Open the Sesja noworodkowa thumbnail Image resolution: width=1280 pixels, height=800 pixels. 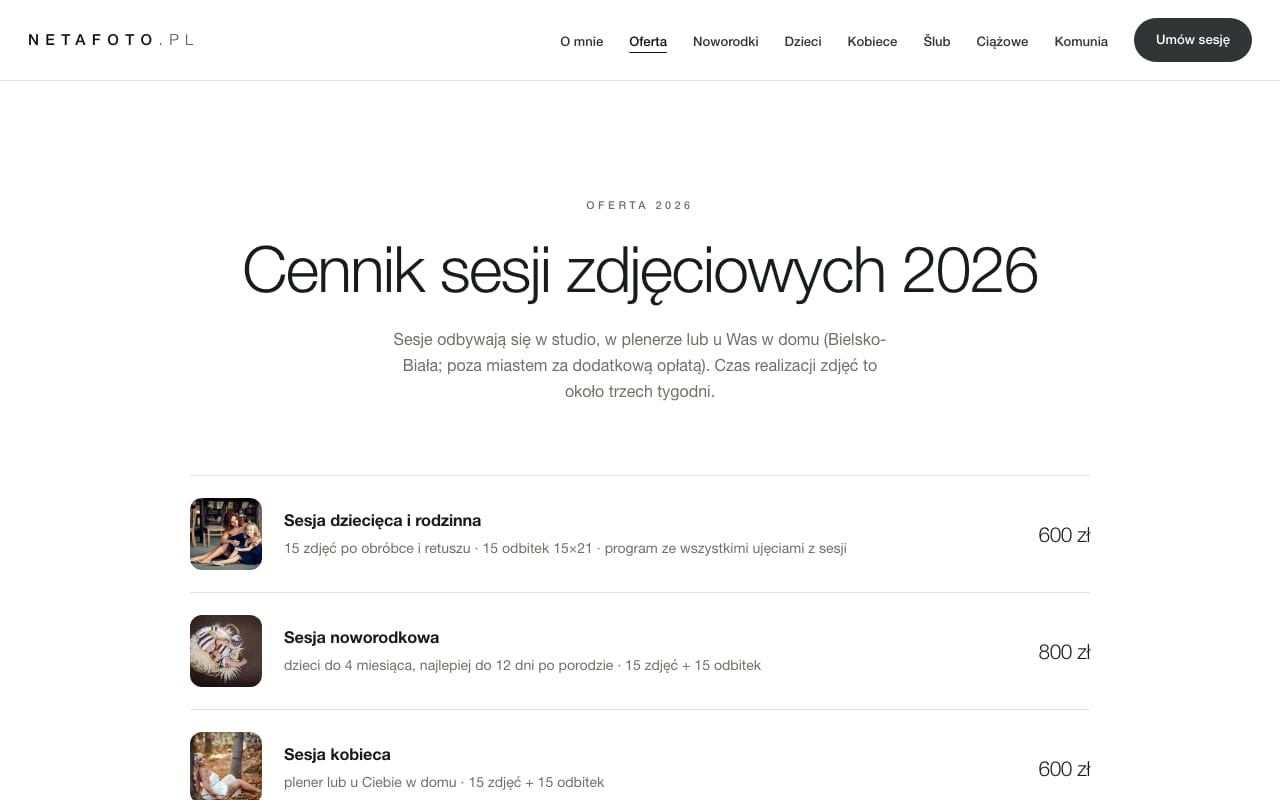click(226, 651)
